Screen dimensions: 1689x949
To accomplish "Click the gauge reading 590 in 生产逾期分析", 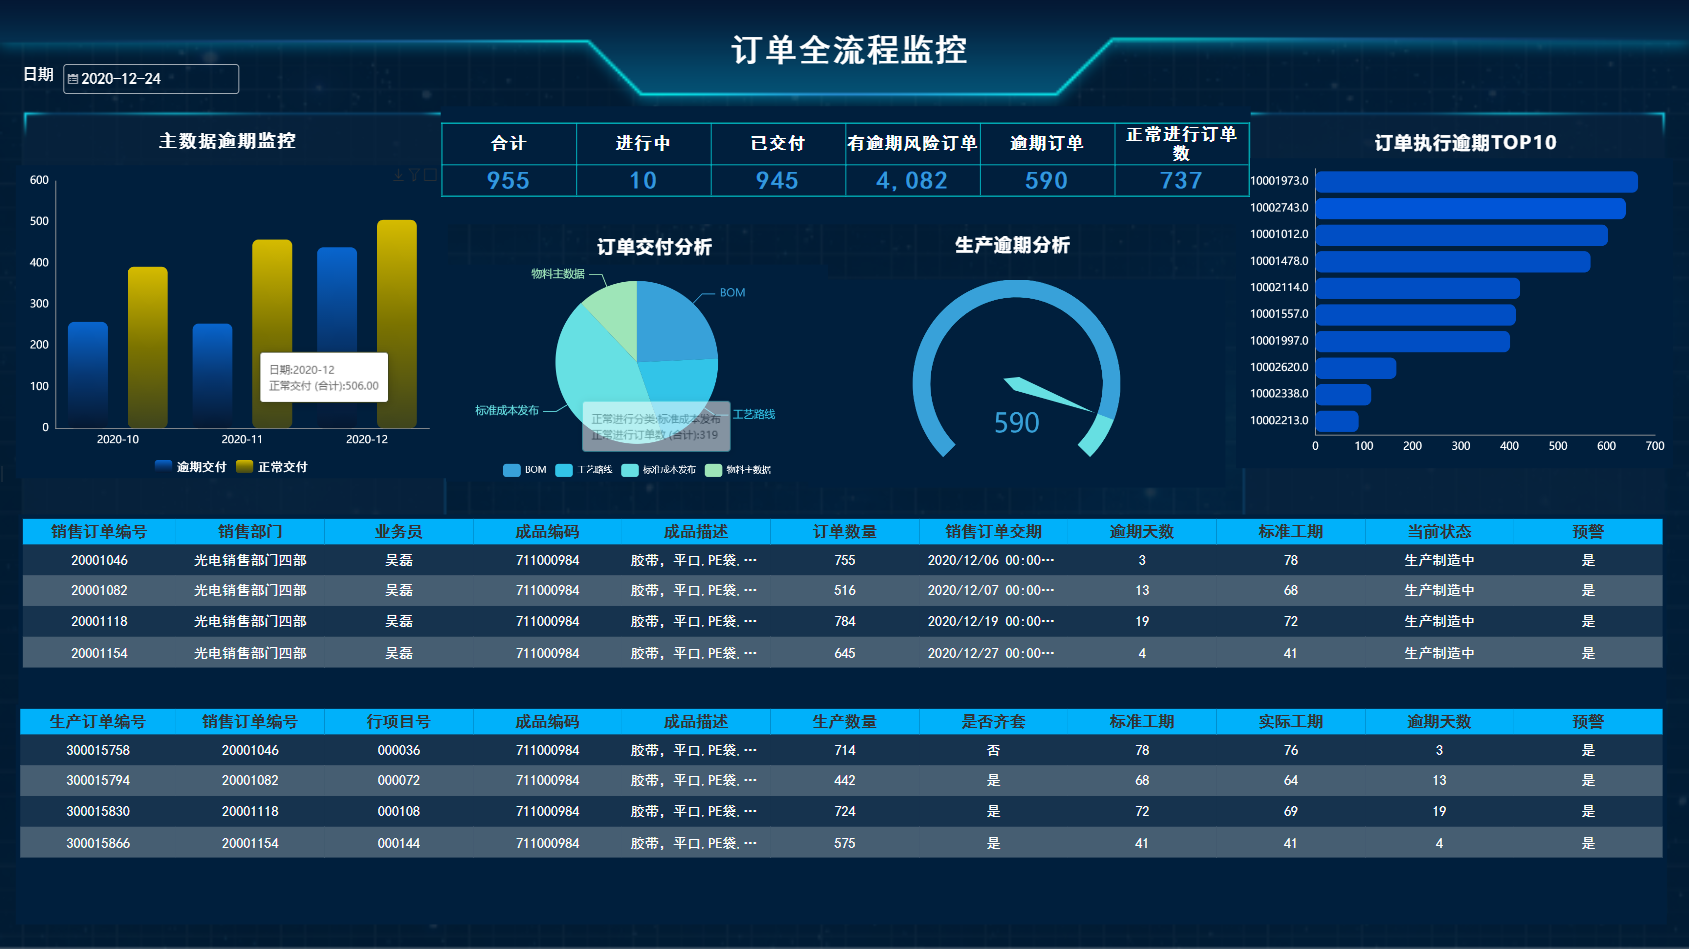I will coord(1017,423).
